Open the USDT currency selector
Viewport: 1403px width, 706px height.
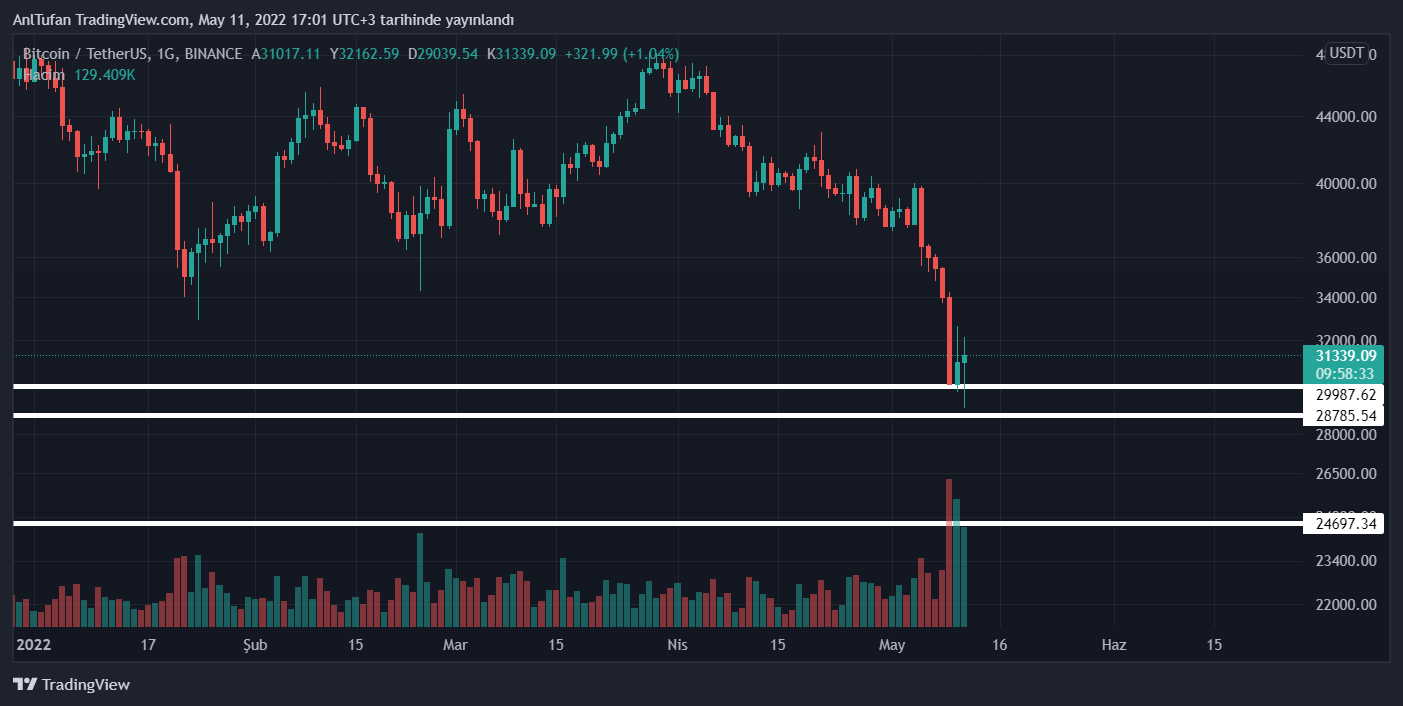click(x=1346, y=54)
